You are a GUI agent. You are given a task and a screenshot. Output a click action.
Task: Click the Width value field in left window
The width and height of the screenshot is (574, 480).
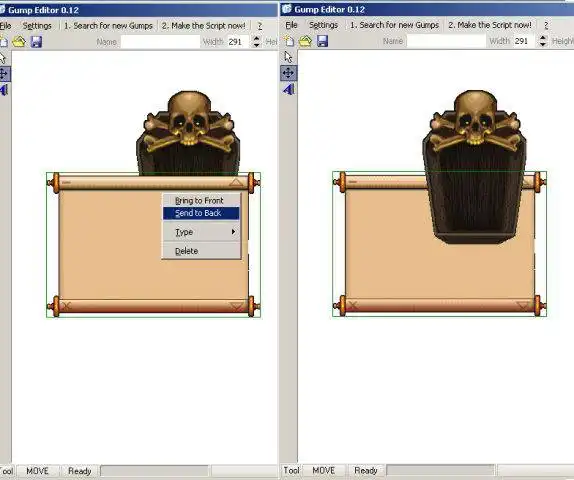(238, 42)
